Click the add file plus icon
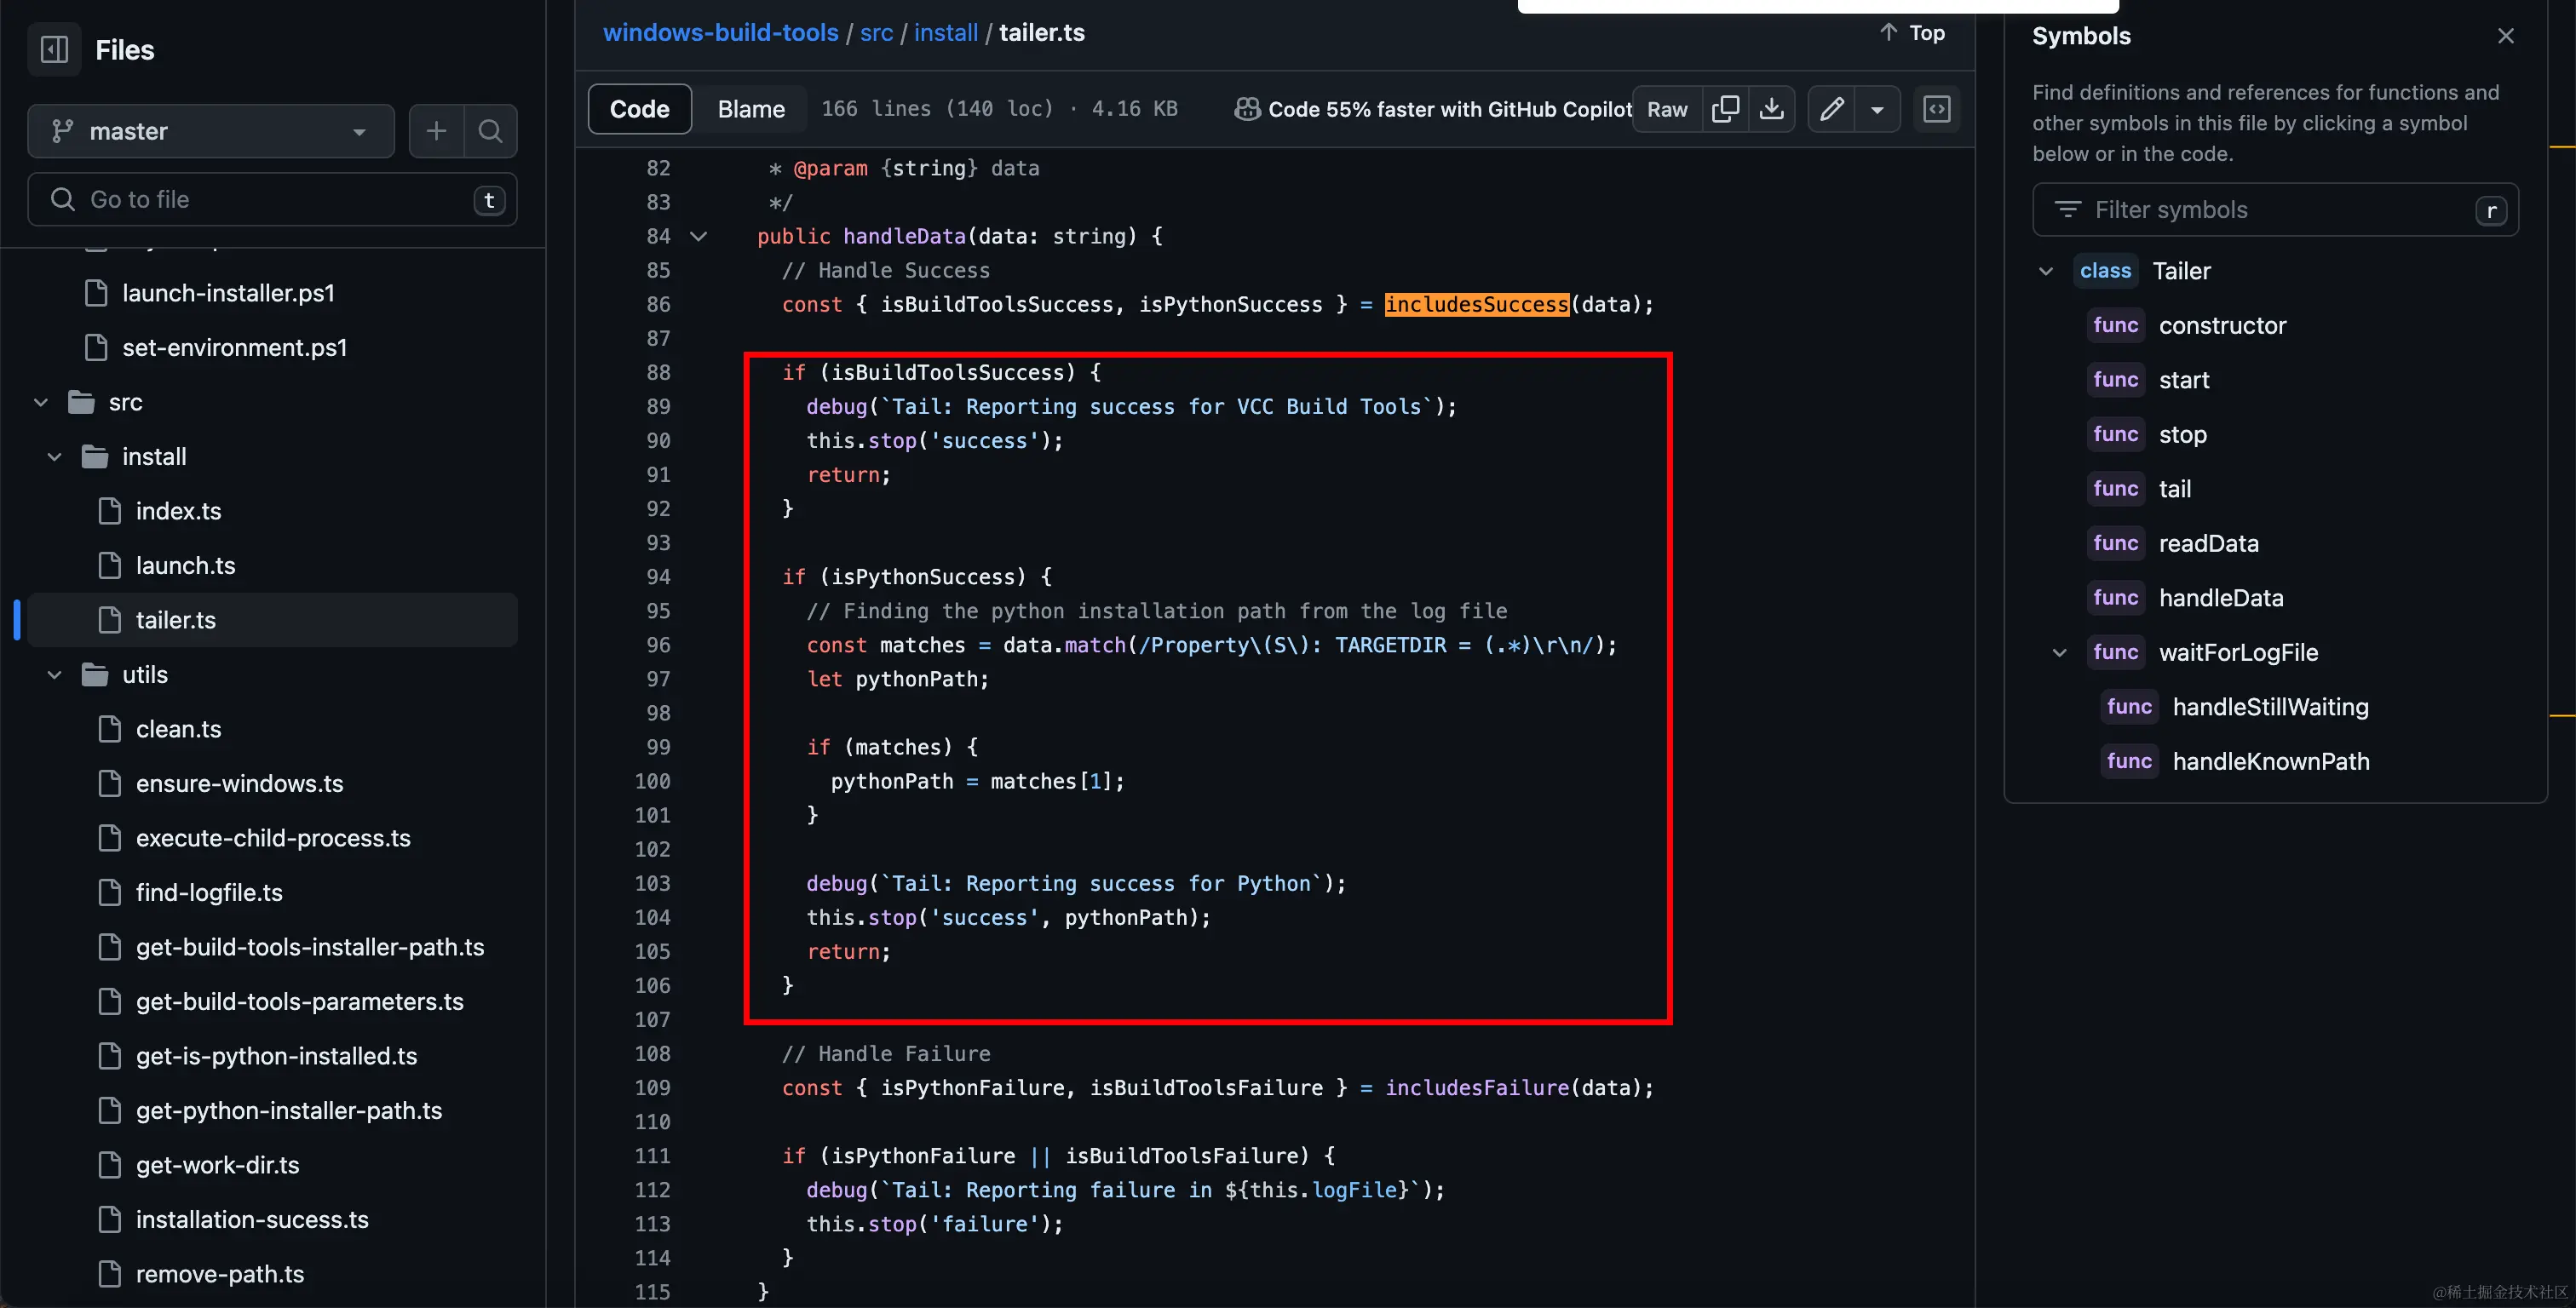The height and width of the screenshot is (1308, 2576). pyautogui.click(x=436, y=131)
